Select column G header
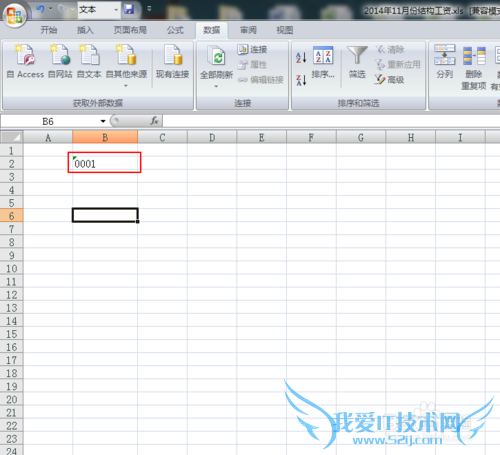The height and width of the screenshot is (455, 500). (361, 137)
